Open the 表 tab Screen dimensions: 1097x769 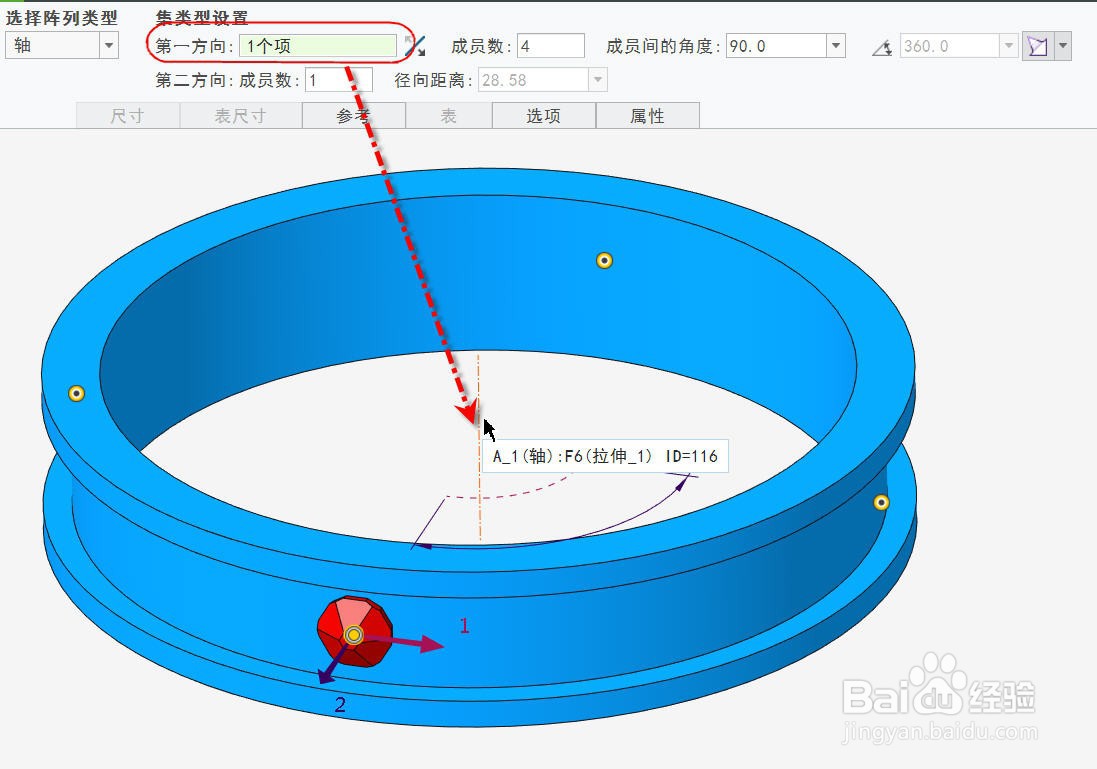(448, 115)
